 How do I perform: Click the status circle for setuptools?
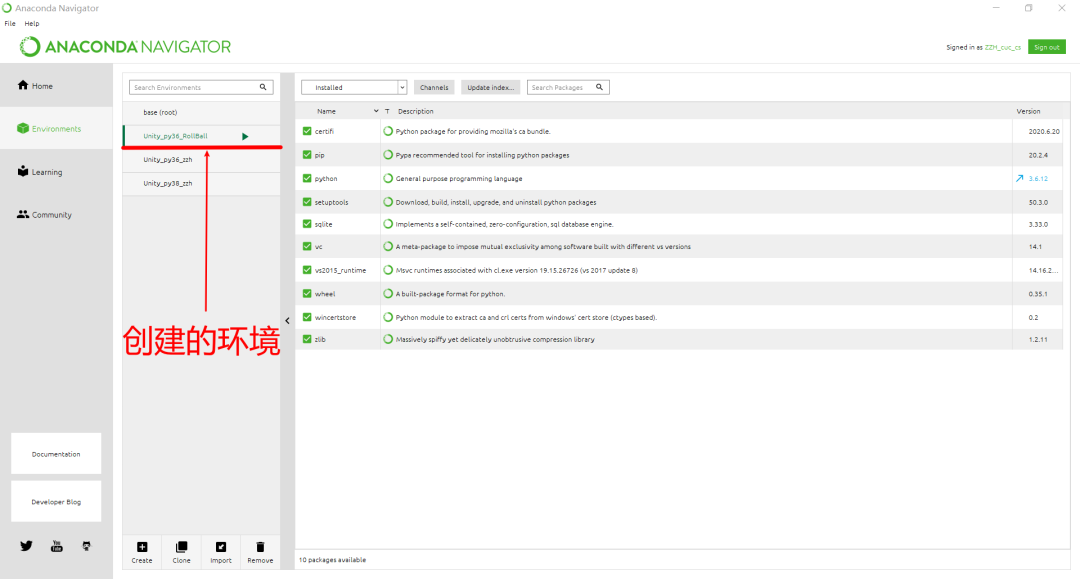(388, 202)
